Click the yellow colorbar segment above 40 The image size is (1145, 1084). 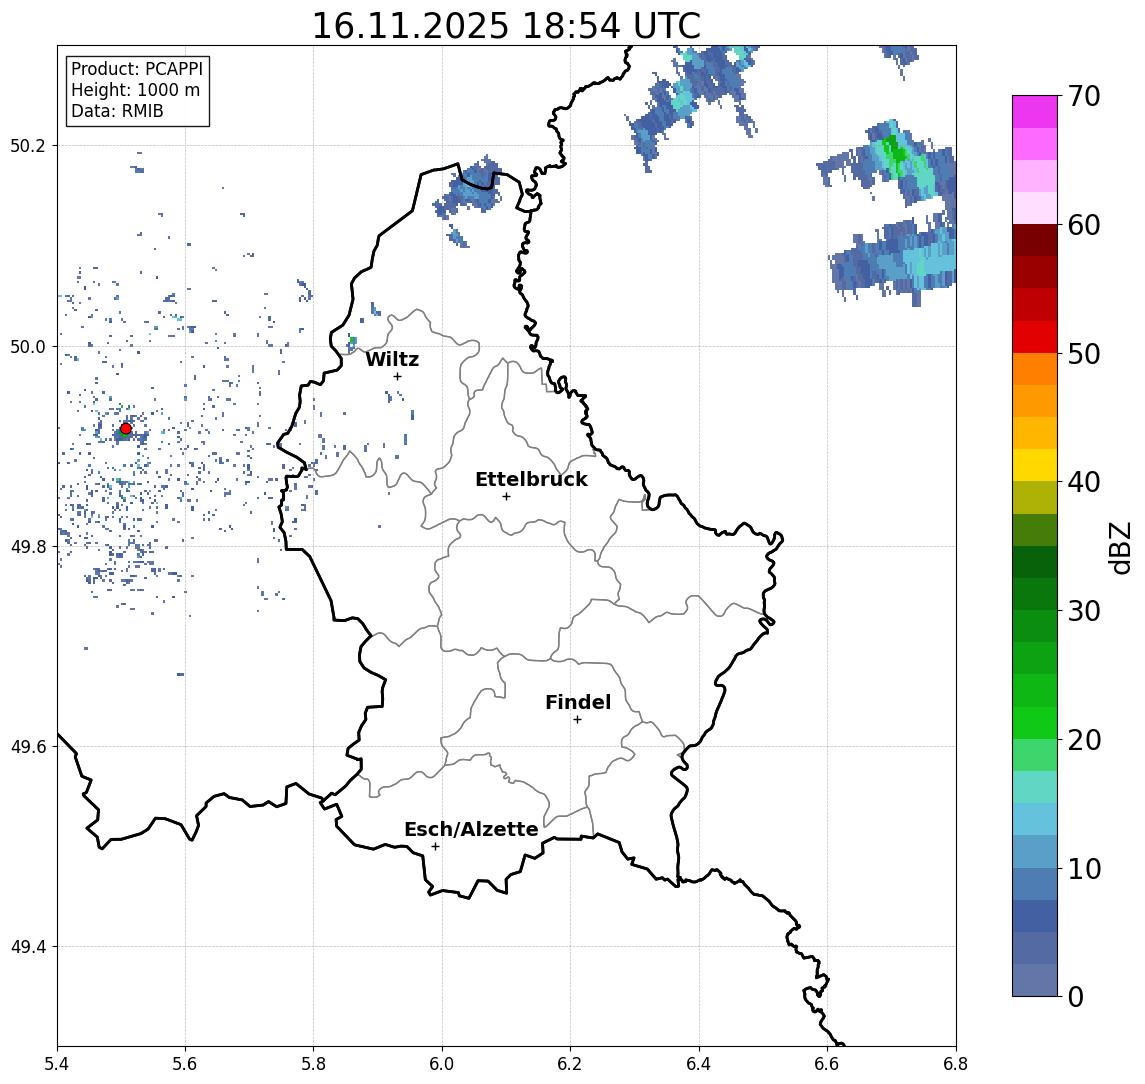[1035, 466]
